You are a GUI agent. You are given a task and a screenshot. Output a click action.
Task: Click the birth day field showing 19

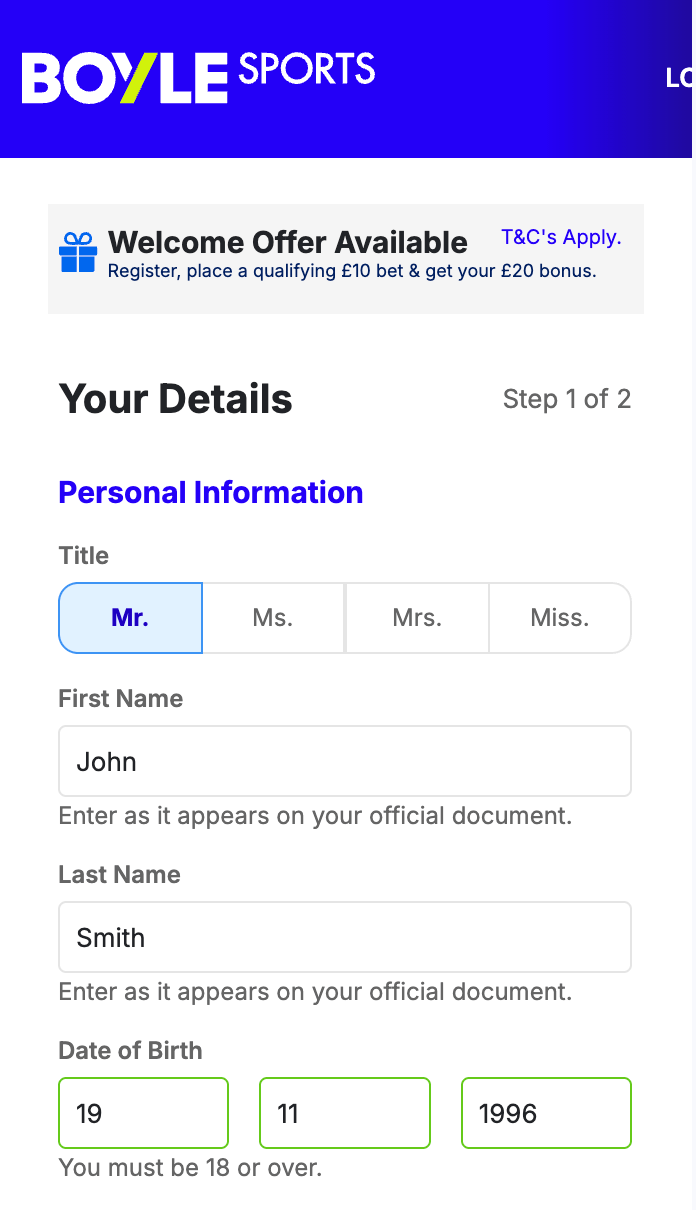tap(144, 1113)
